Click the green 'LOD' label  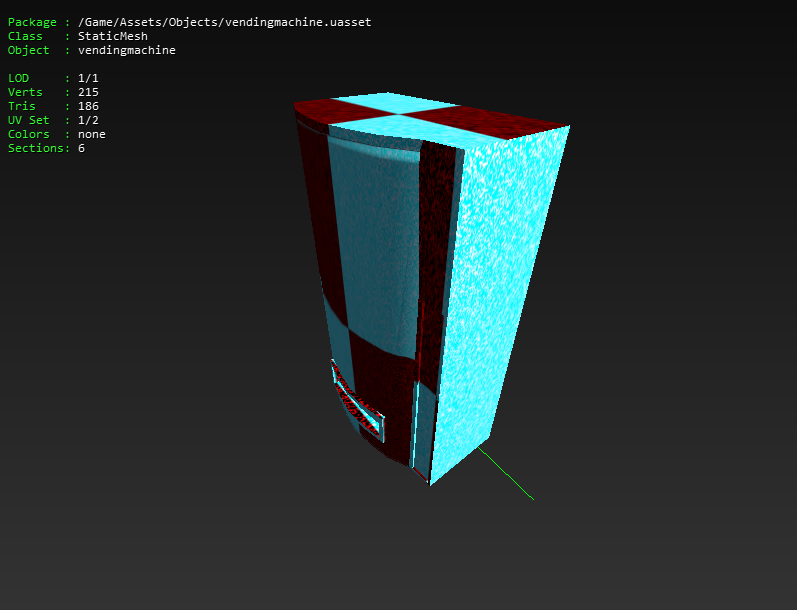point(18,78)
